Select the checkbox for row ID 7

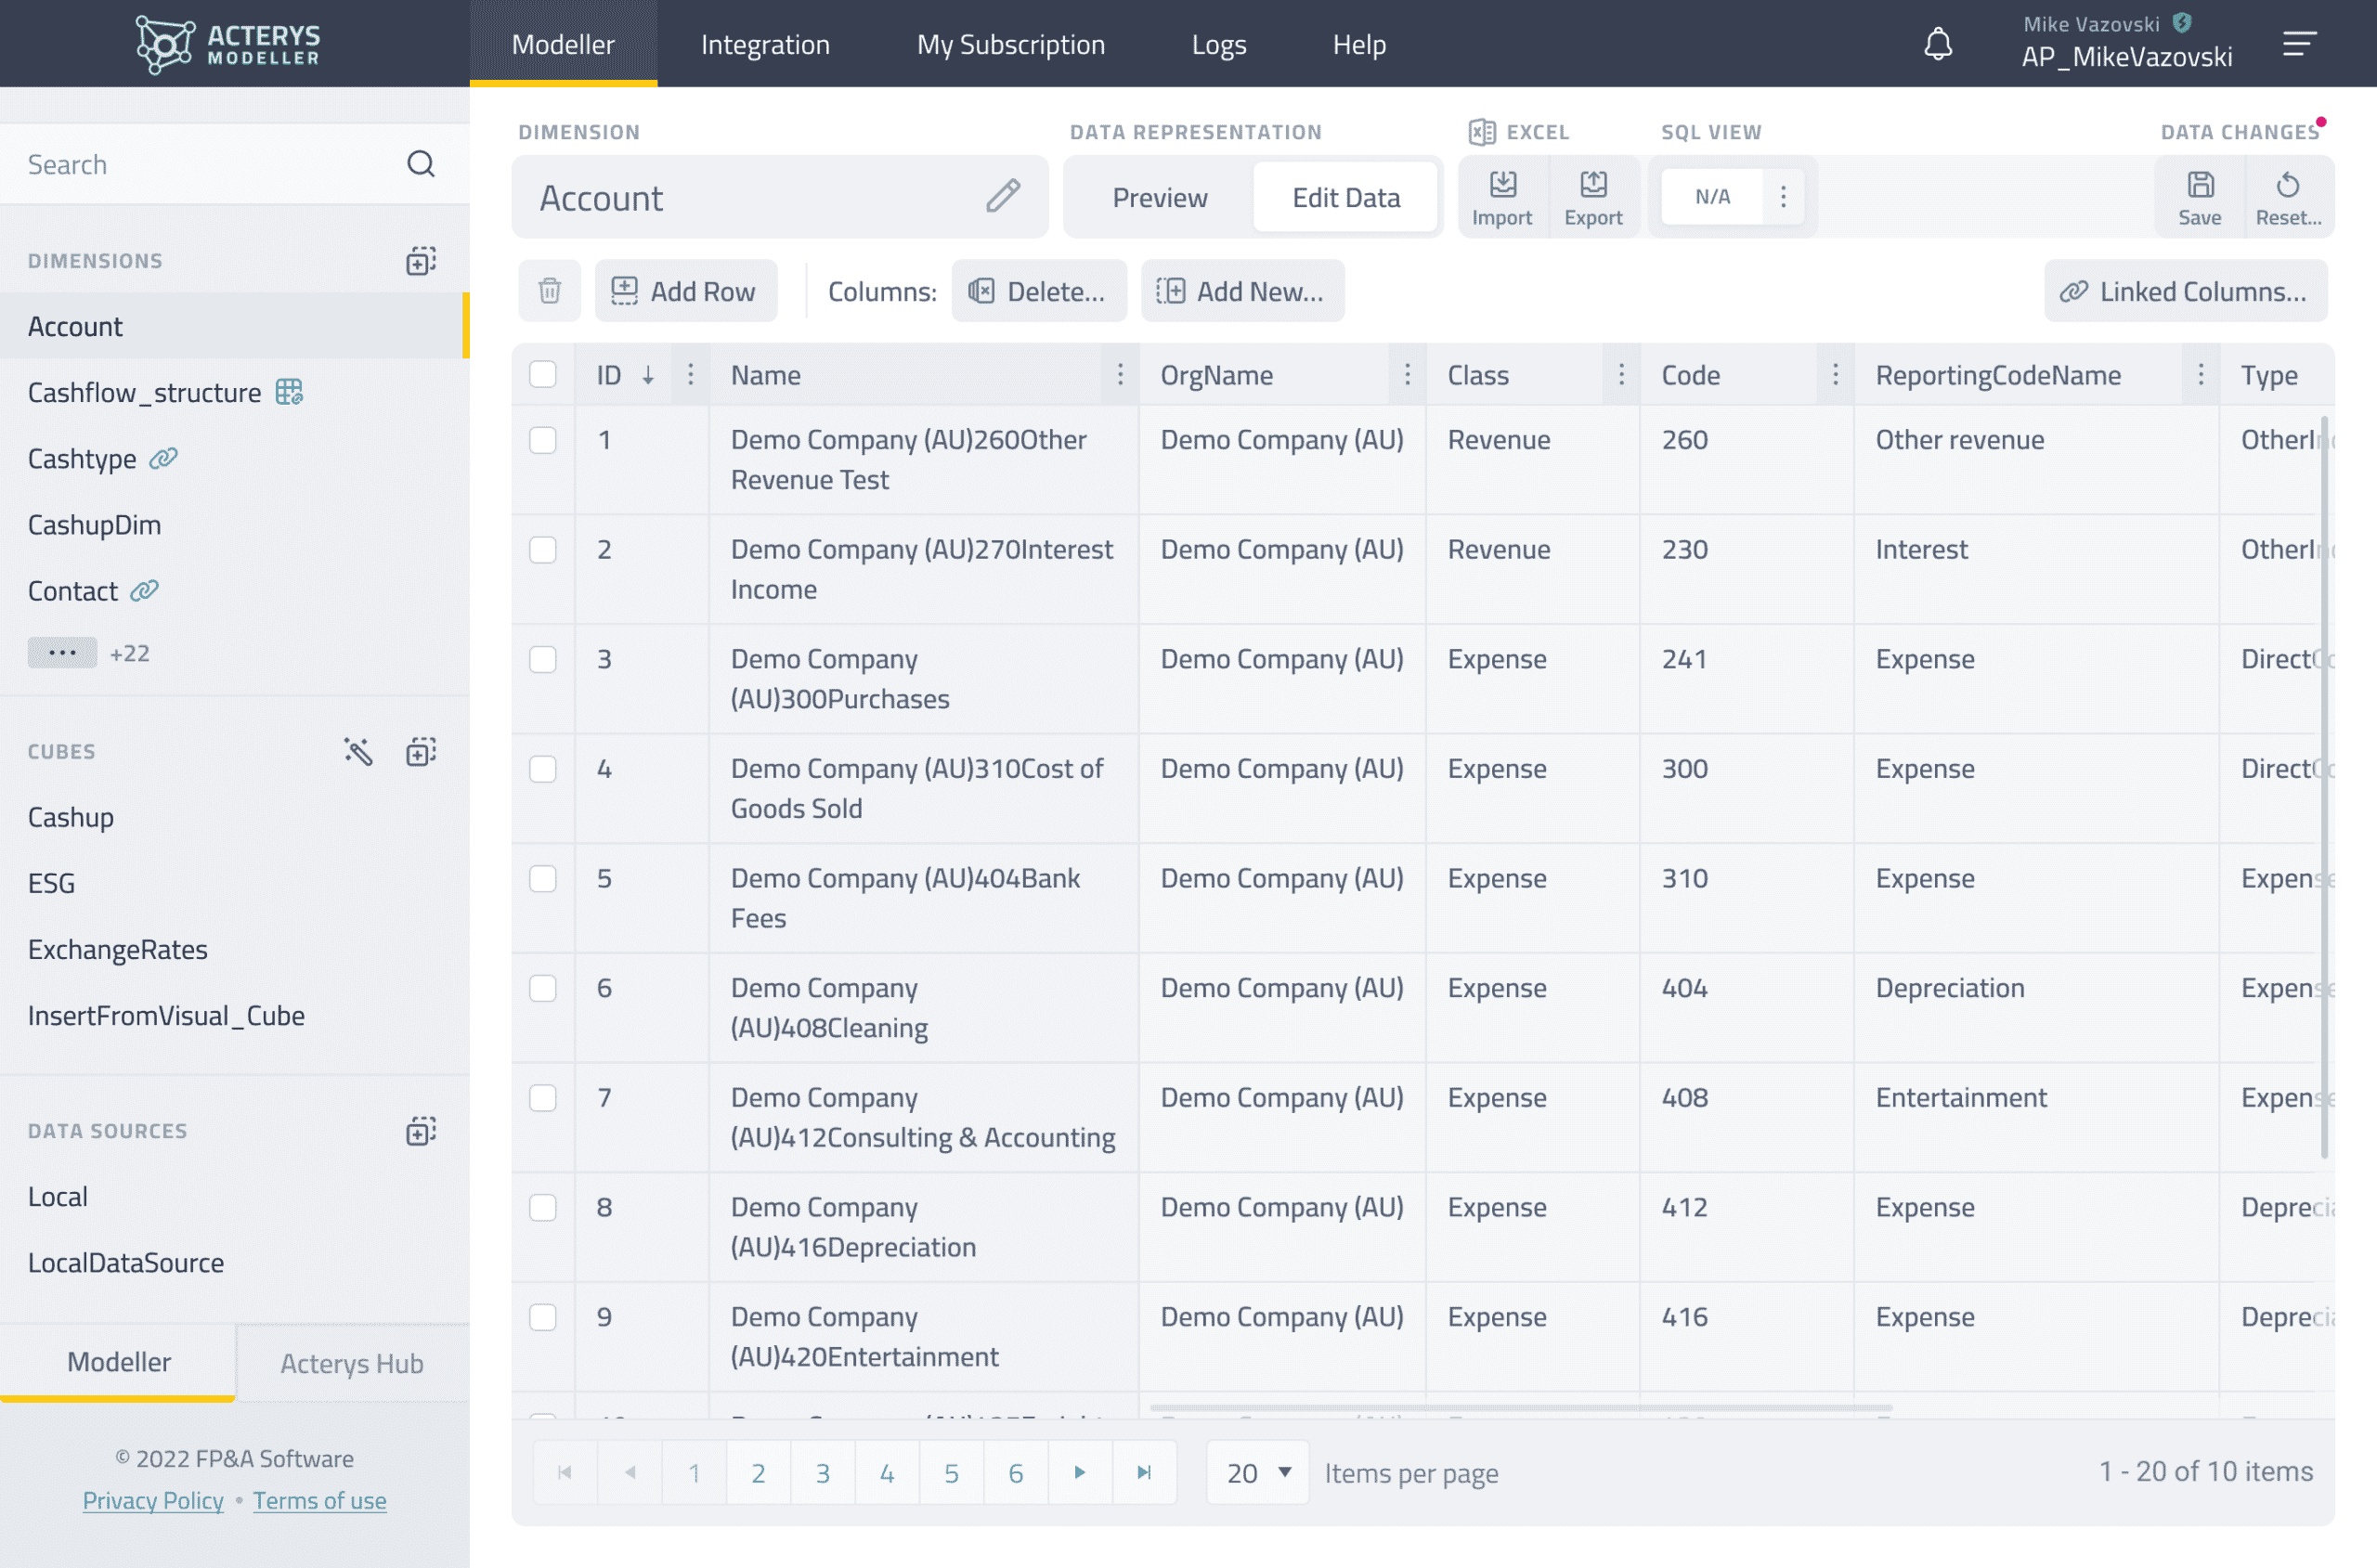[x=543, y=1097]
